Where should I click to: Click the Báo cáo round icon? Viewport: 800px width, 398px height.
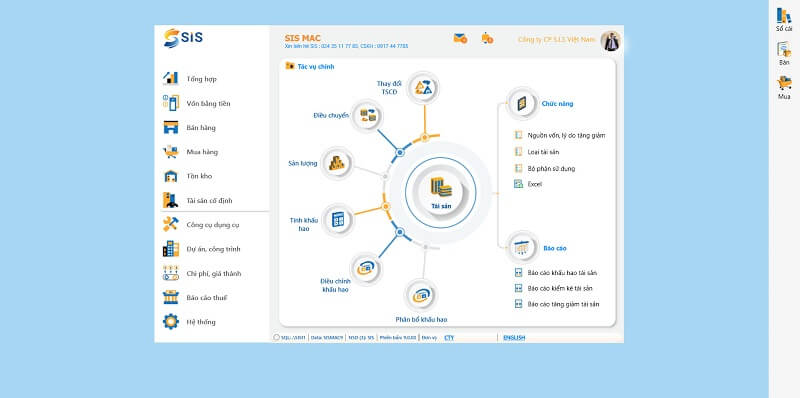[522, 248]
